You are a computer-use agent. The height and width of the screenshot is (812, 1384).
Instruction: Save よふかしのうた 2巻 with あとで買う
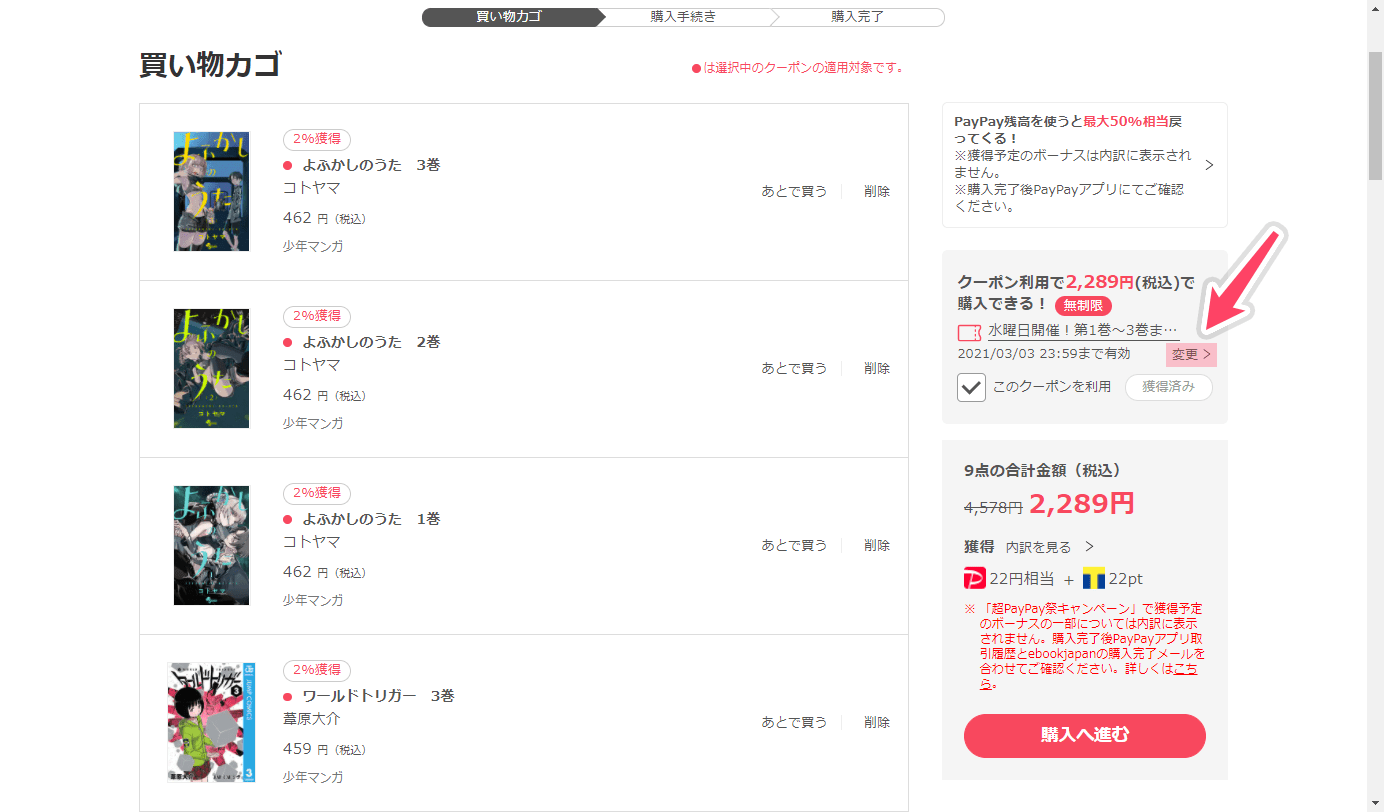coord(794,368)
